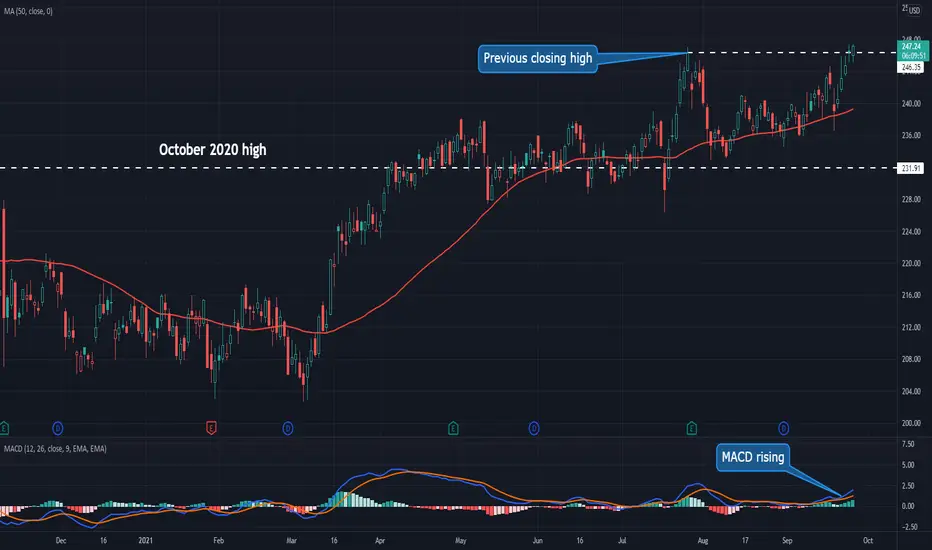This screenshot has width=932, height=550.
Task: Select the 'MACD rising' callout label
Action: (753, 457)
